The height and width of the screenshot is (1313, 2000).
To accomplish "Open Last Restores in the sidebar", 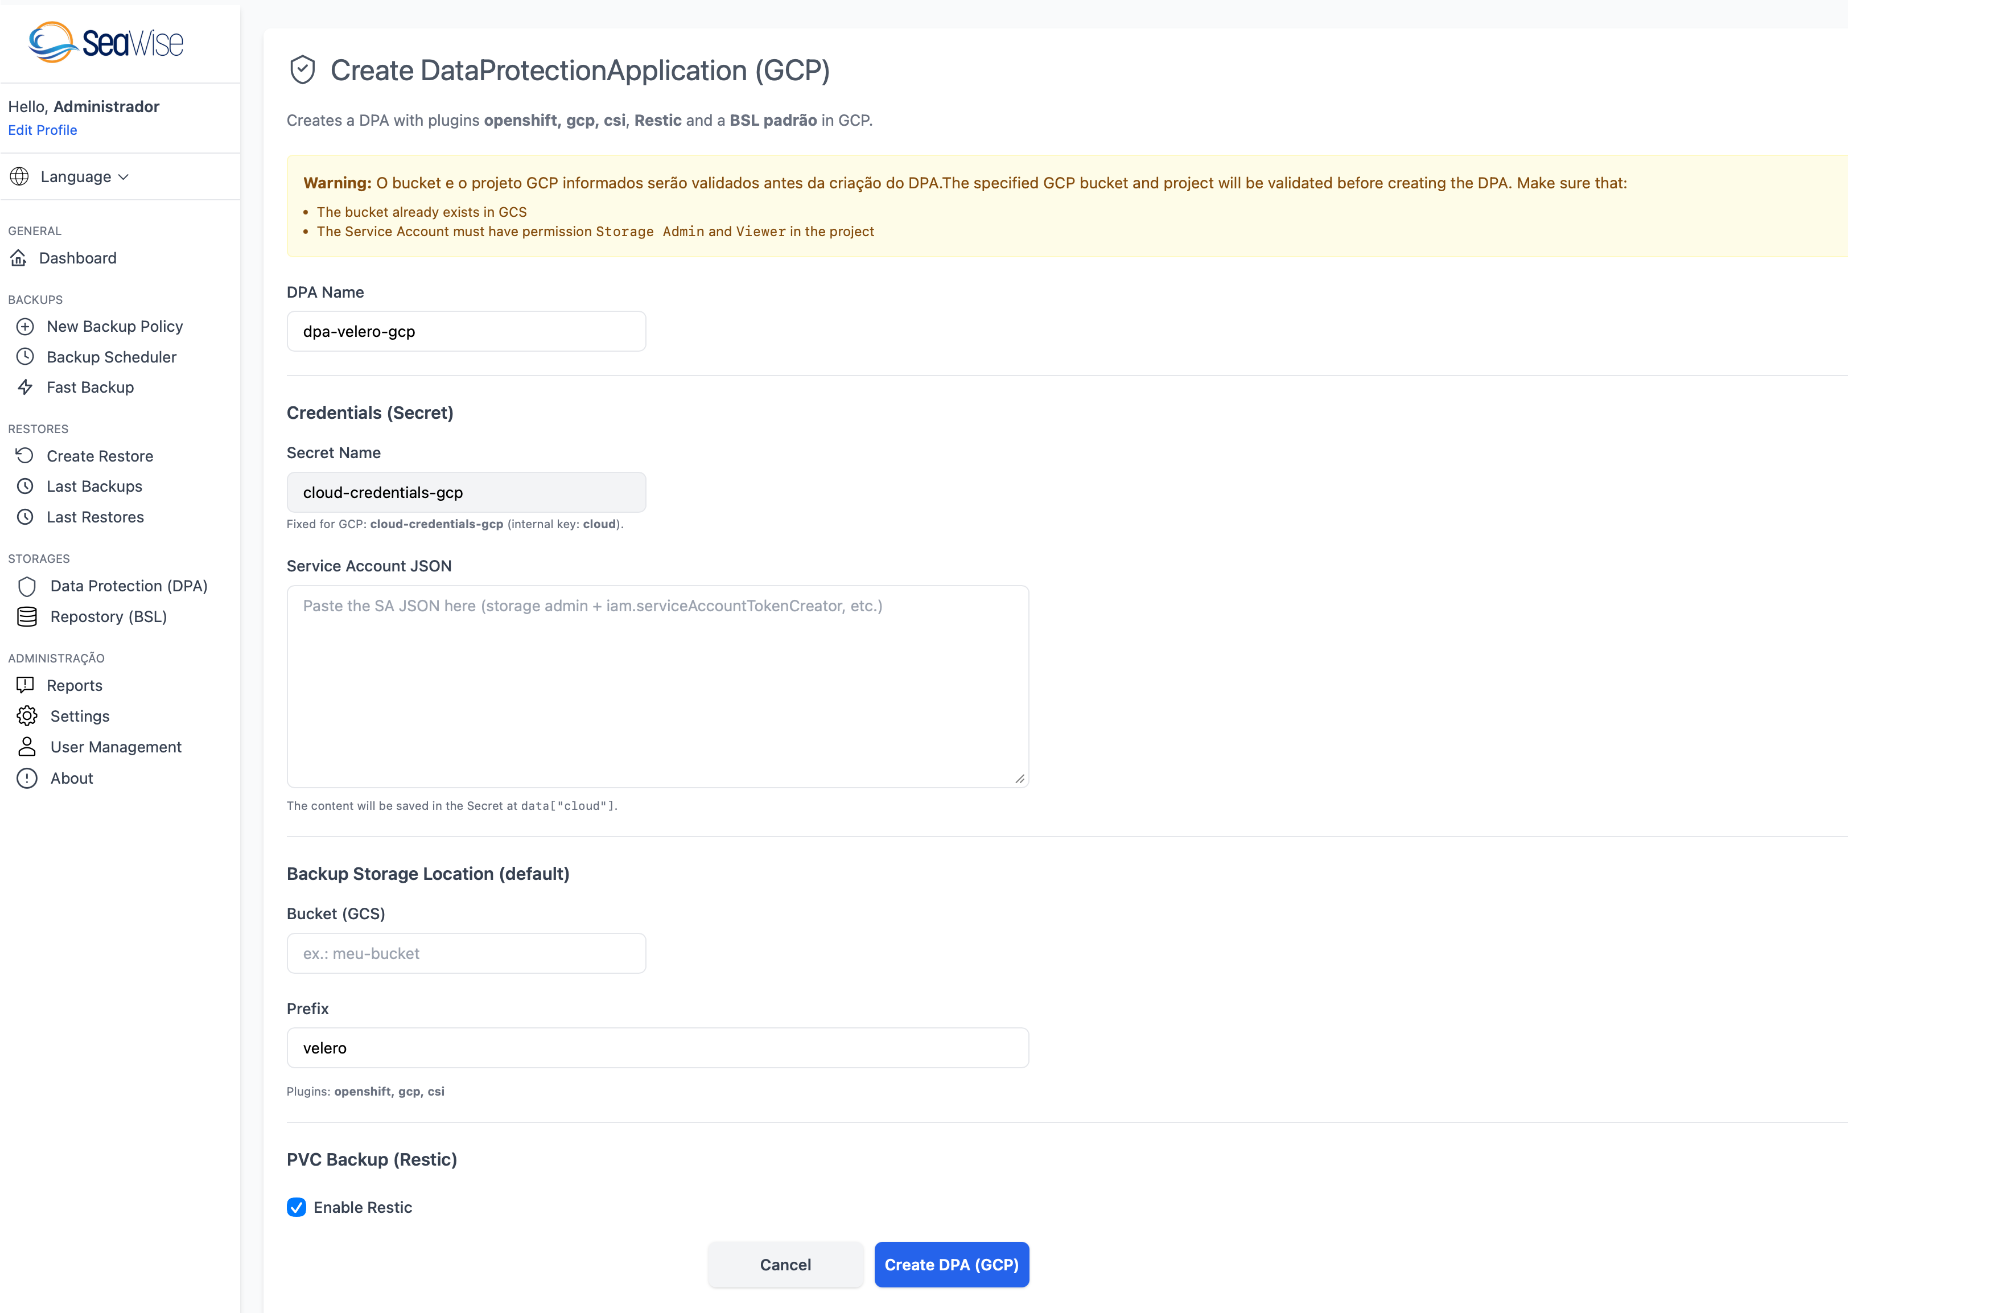I will click(x=95, y=517).
